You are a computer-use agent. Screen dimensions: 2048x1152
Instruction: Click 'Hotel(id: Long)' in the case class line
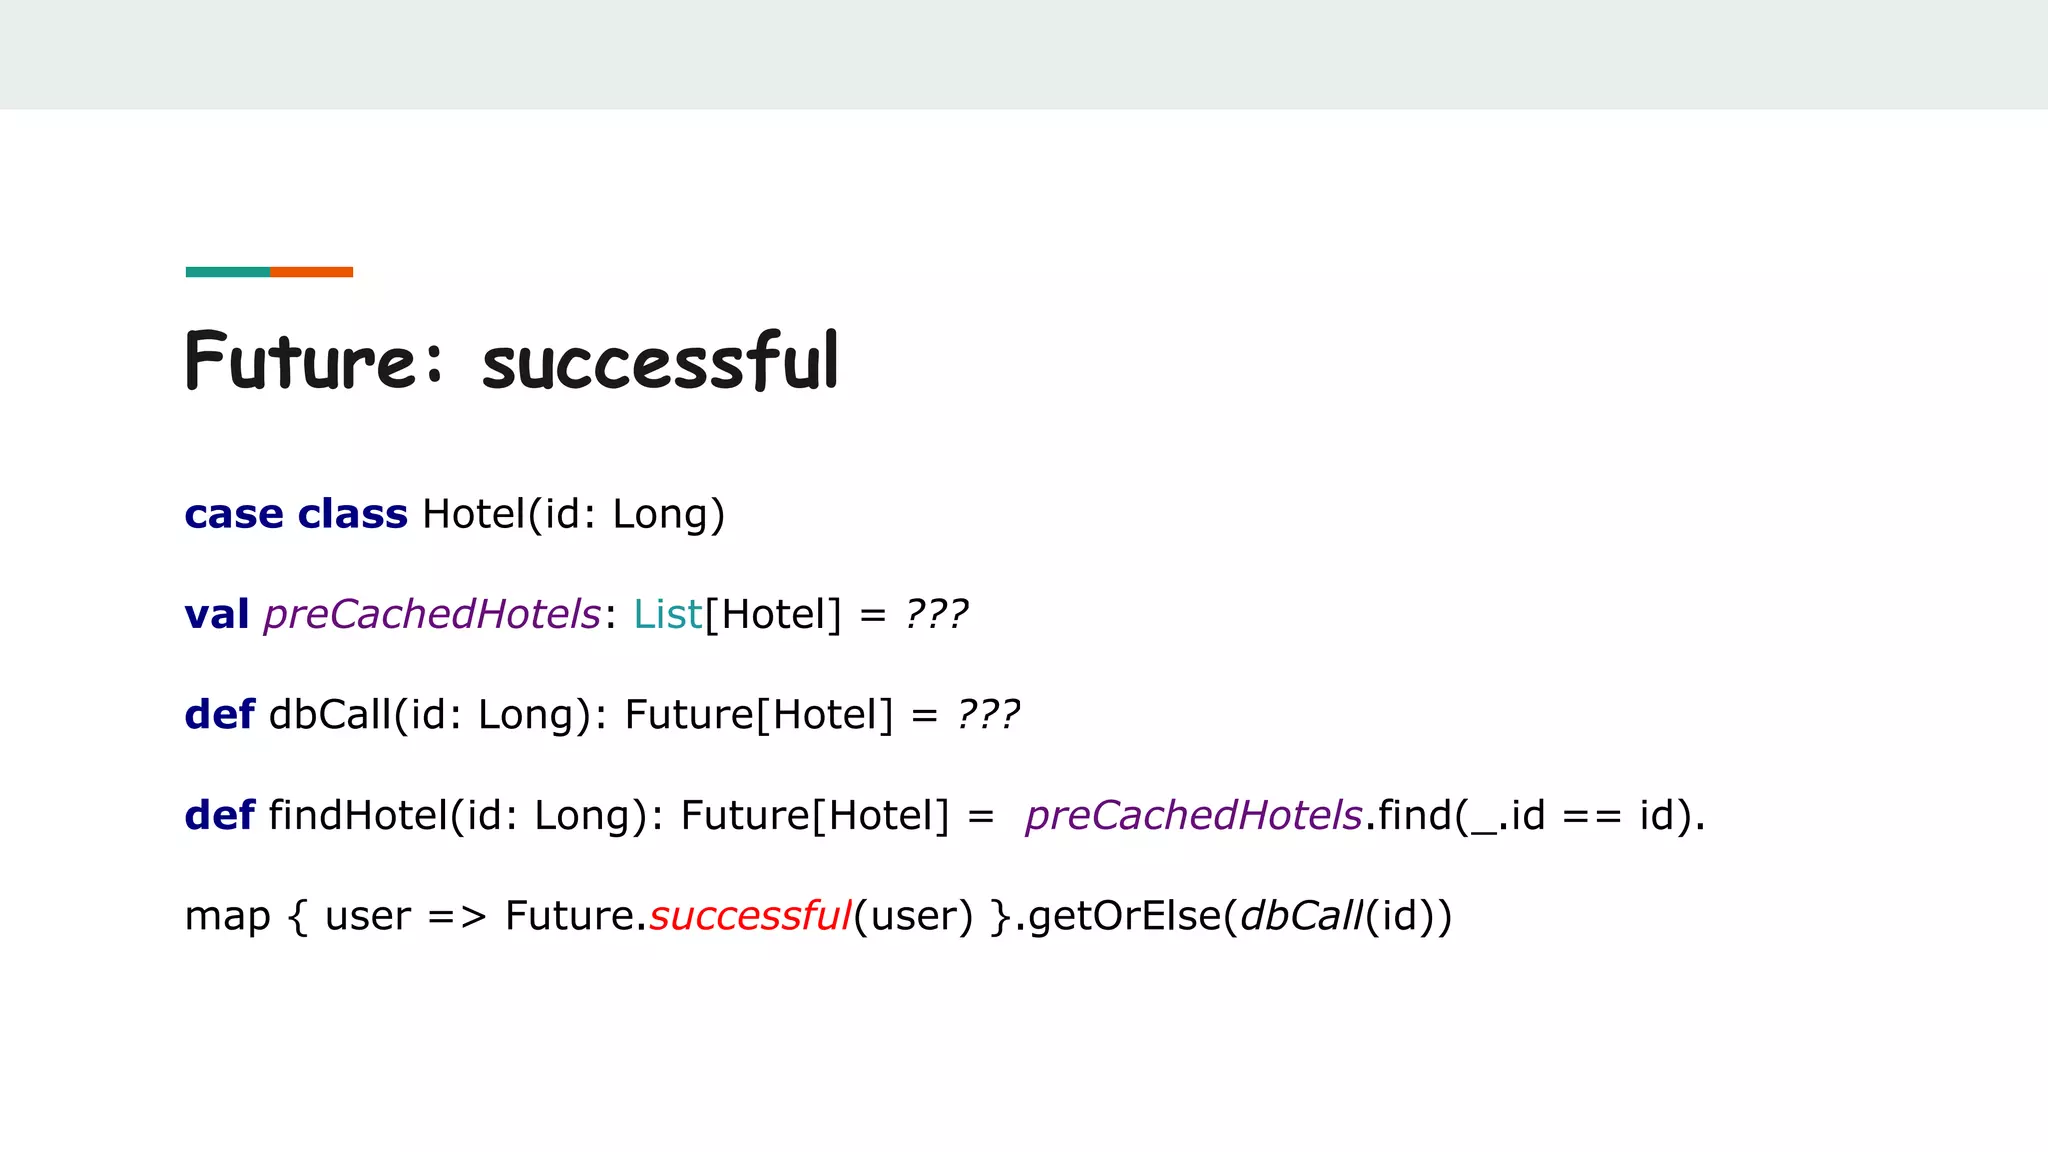[x=573, y=514]
